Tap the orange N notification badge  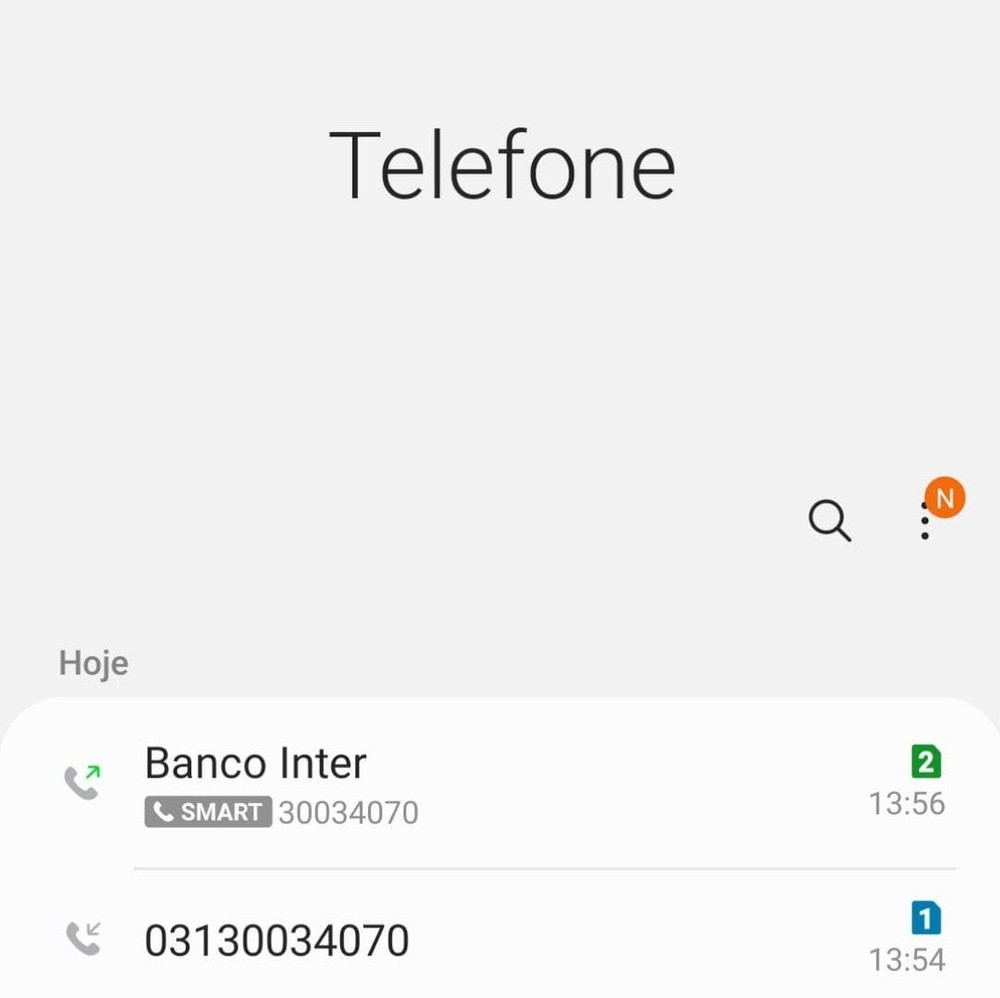coord(945,497)
